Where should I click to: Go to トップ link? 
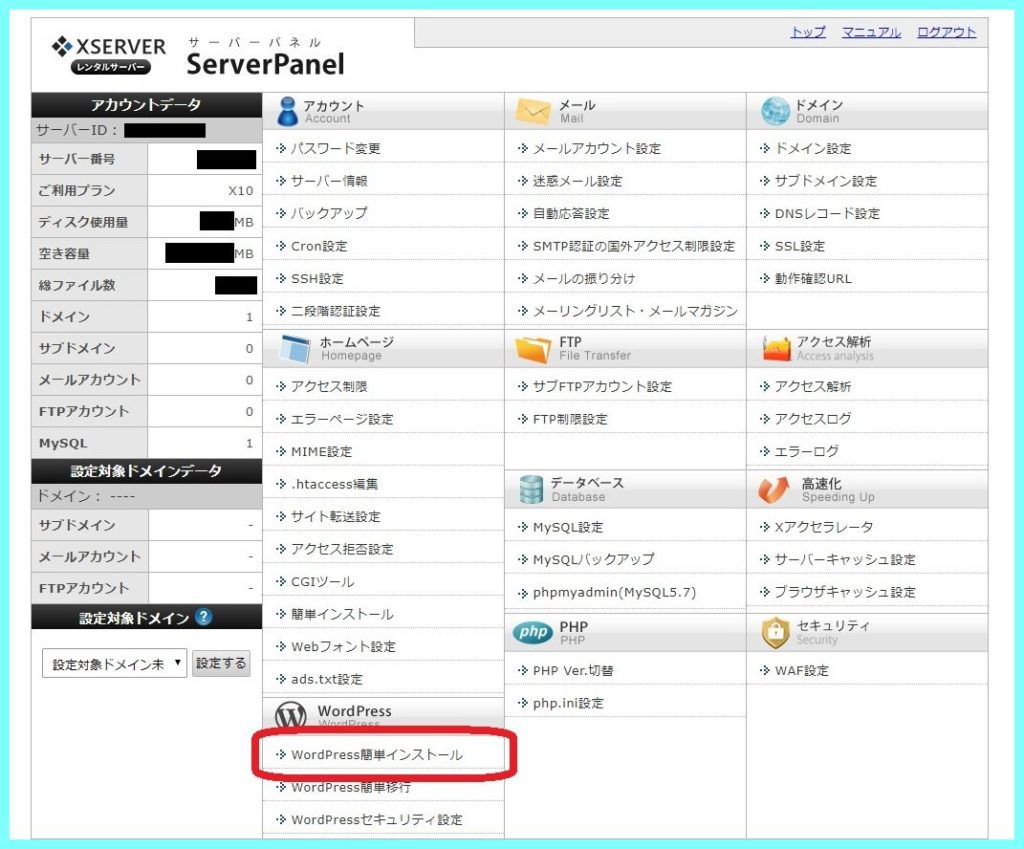(x=808, y=32)
